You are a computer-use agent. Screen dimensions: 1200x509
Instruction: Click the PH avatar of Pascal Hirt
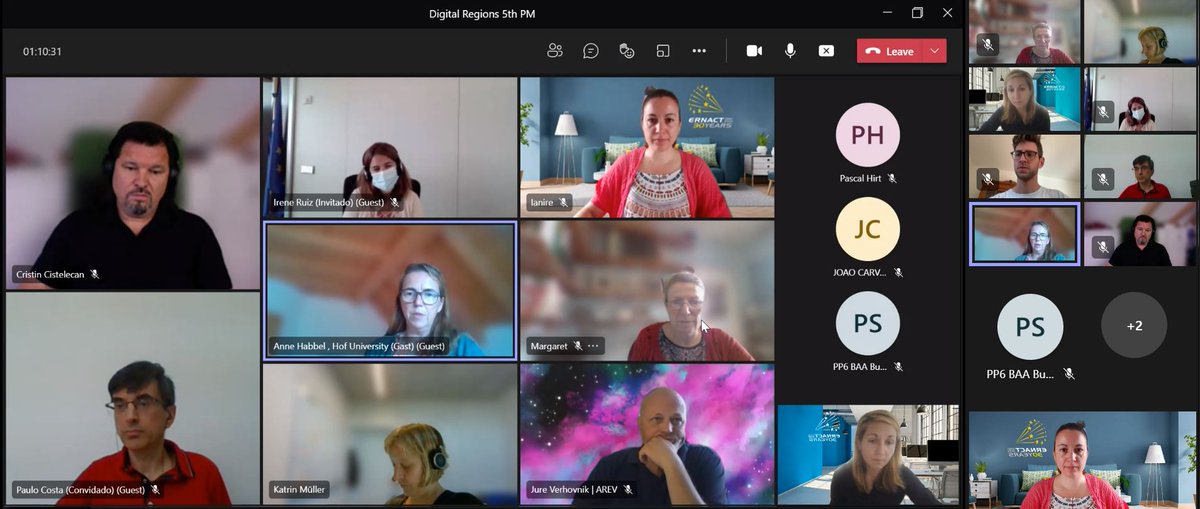[x=867, y=134]
